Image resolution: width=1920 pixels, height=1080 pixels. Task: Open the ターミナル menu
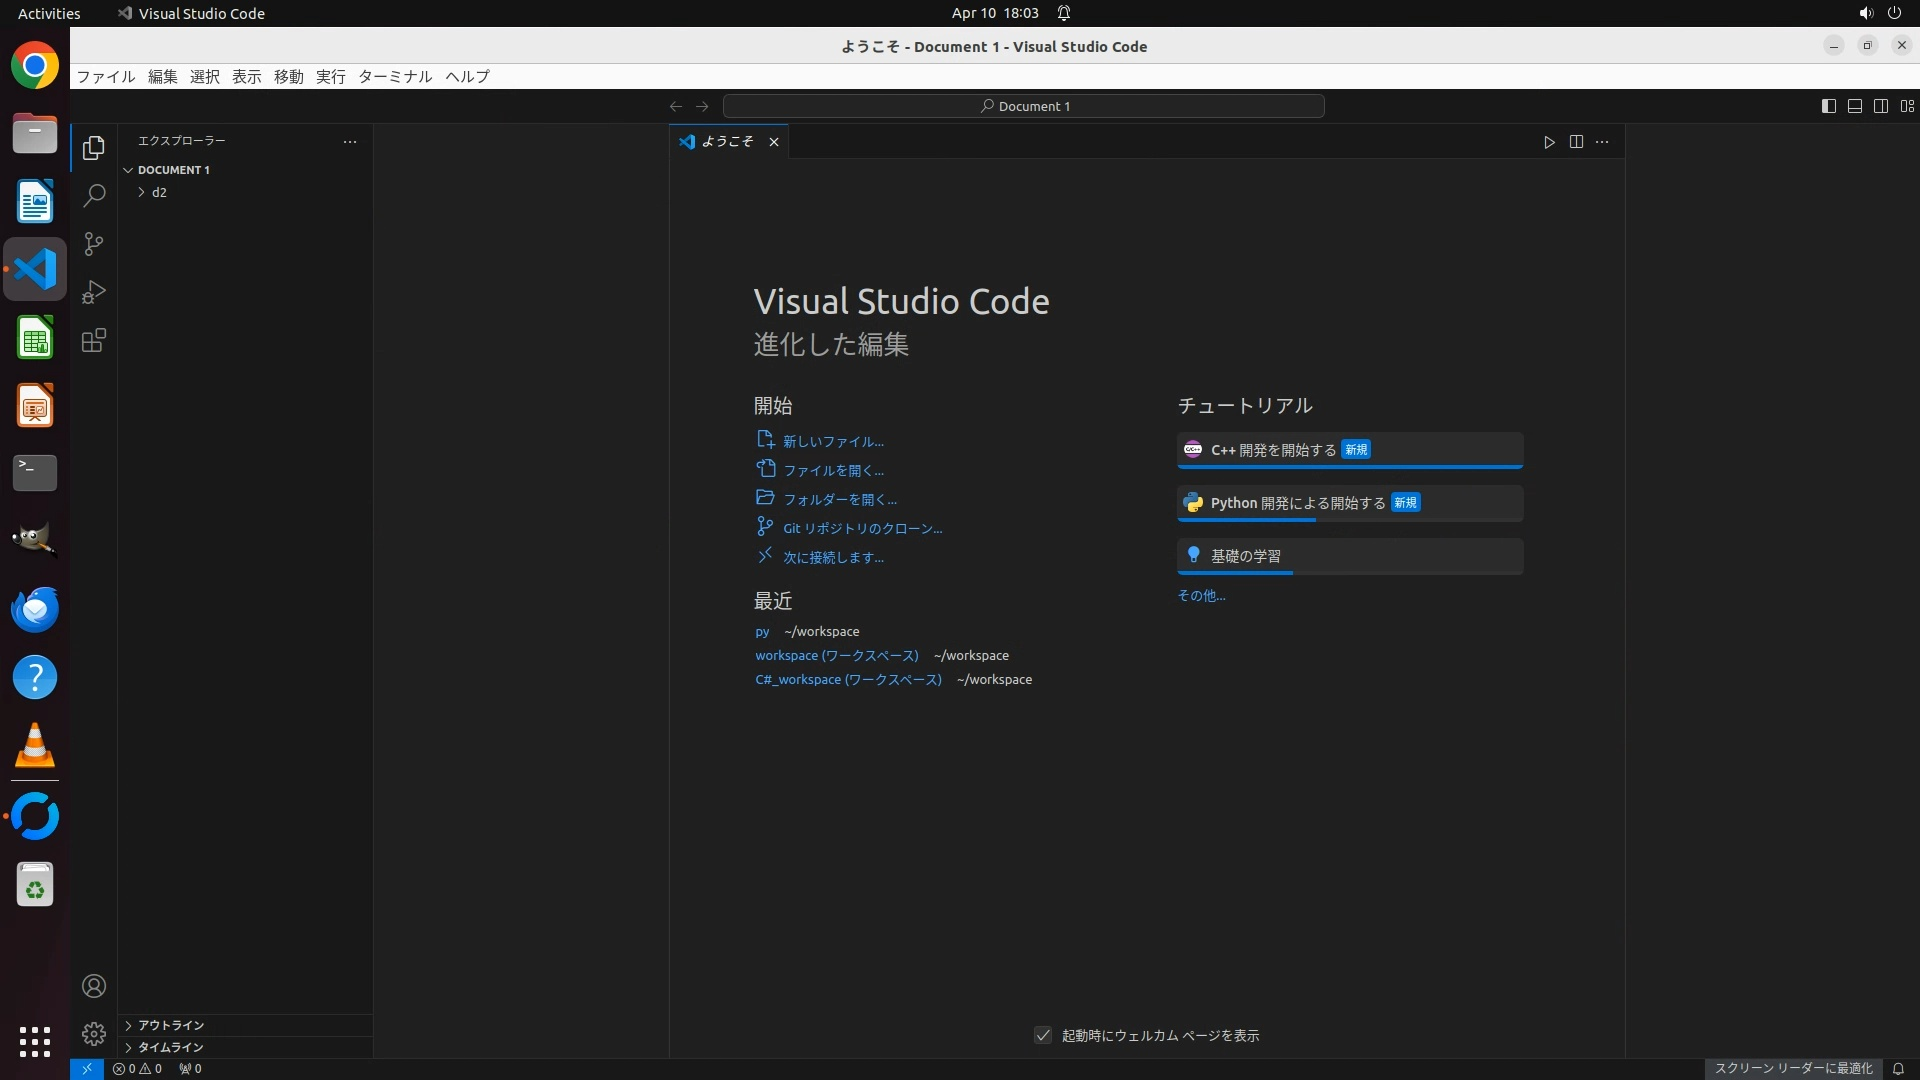395,76
